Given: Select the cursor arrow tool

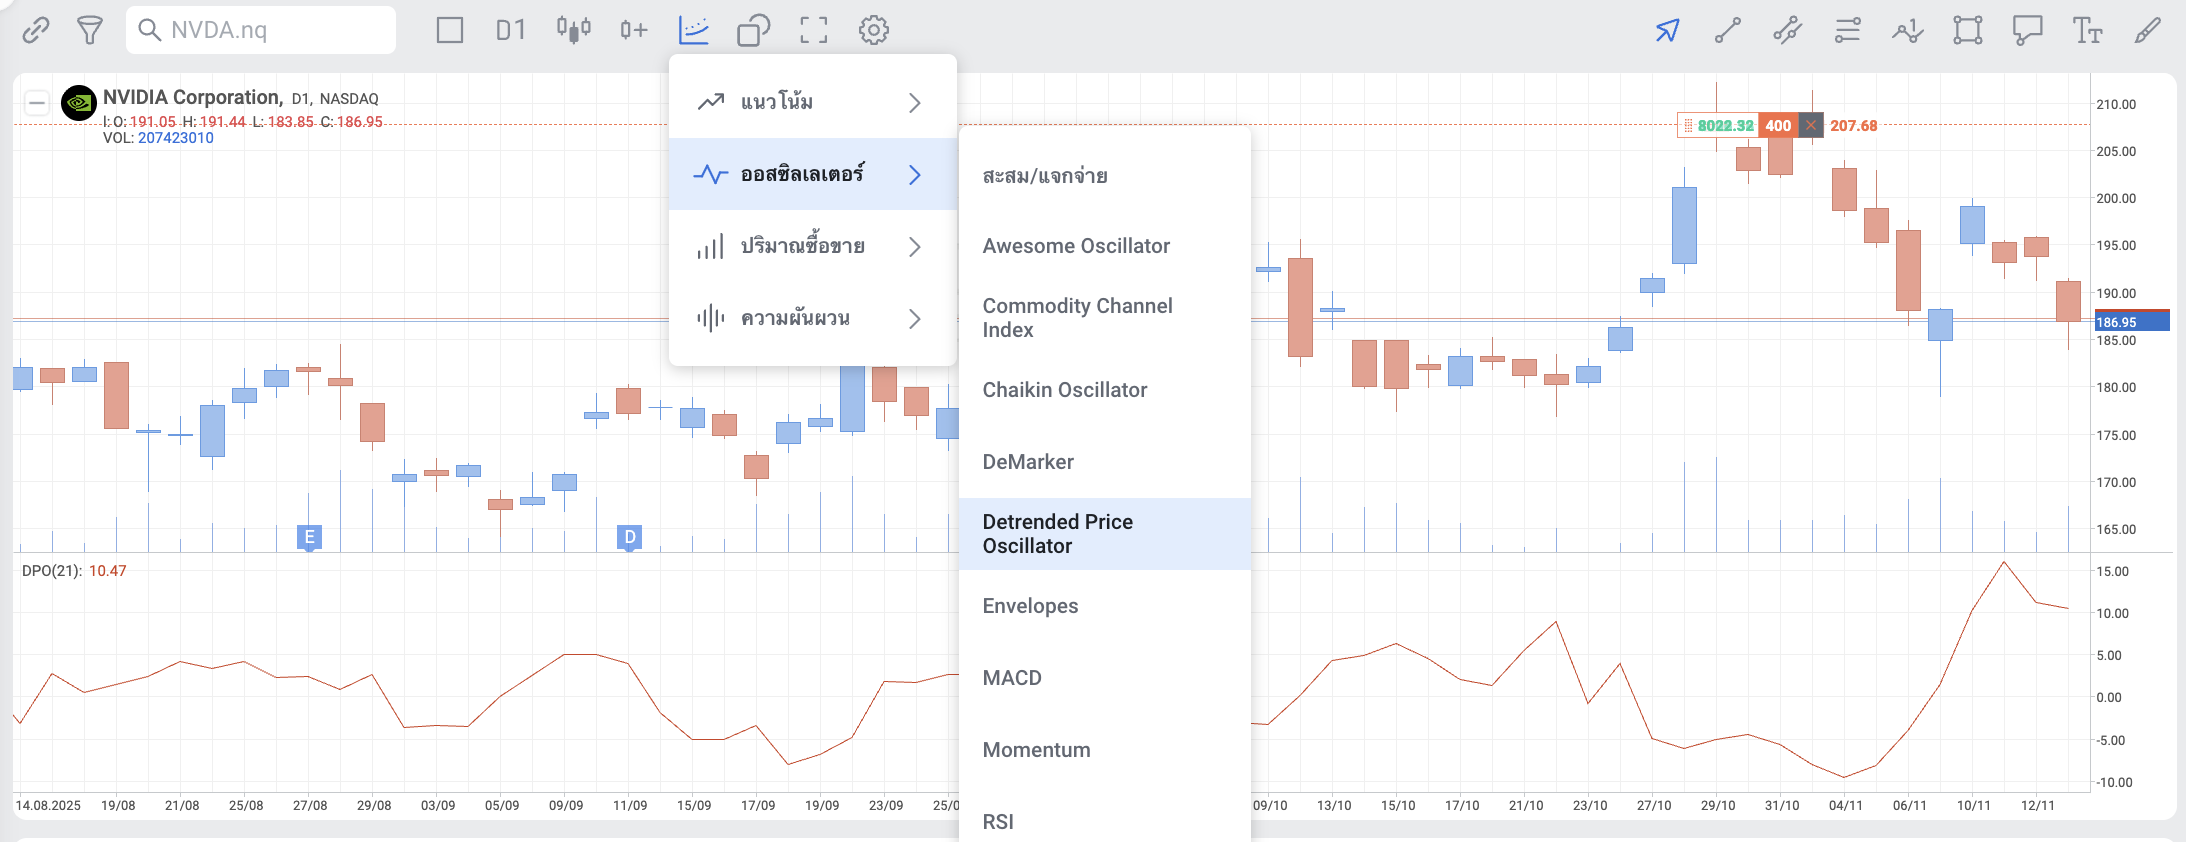Looking at the screenshot, I should (x=1667, y=30).
